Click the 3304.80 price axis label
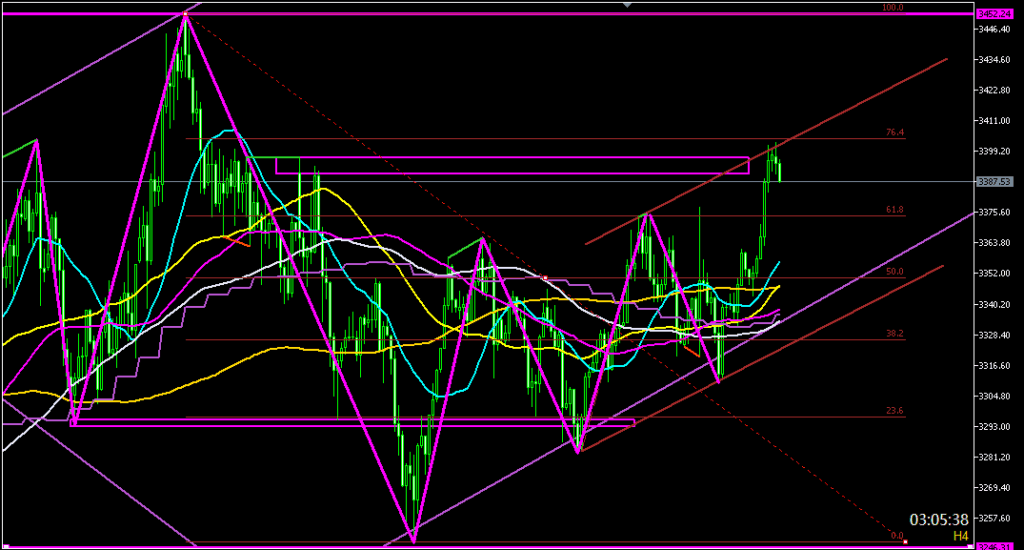Viewport: 1024px width, 550px height. 993,396
